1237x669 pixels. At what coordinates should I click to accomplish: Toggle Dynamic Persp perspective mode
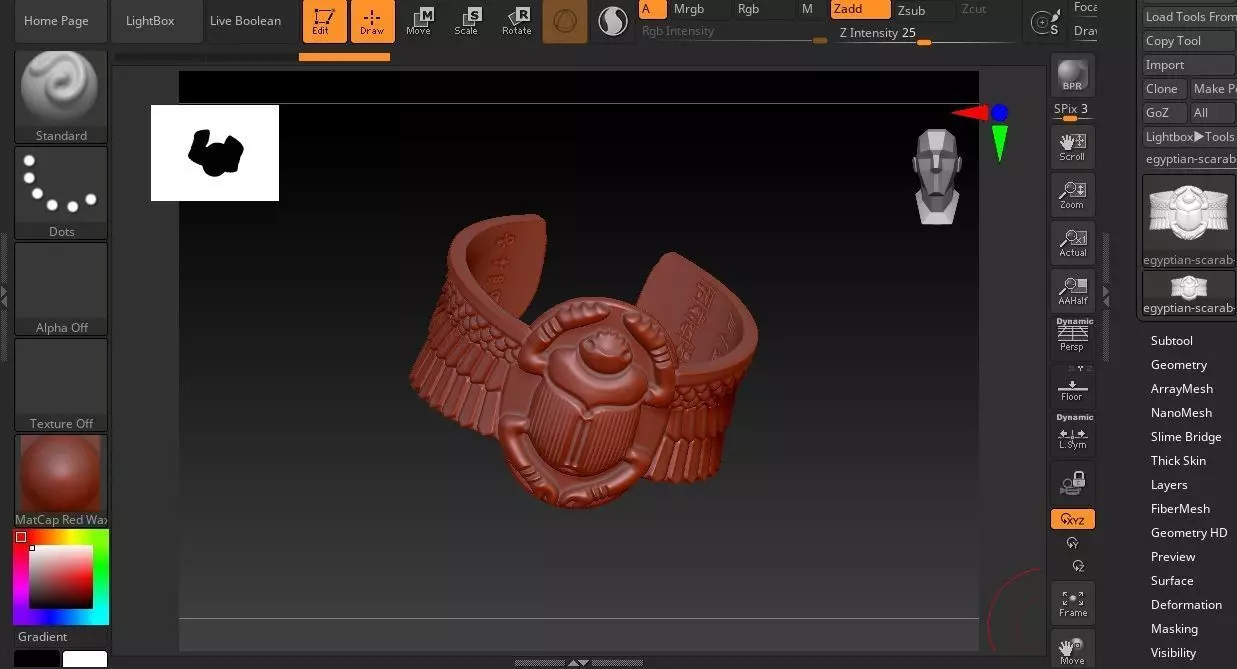pos(1072,336)
